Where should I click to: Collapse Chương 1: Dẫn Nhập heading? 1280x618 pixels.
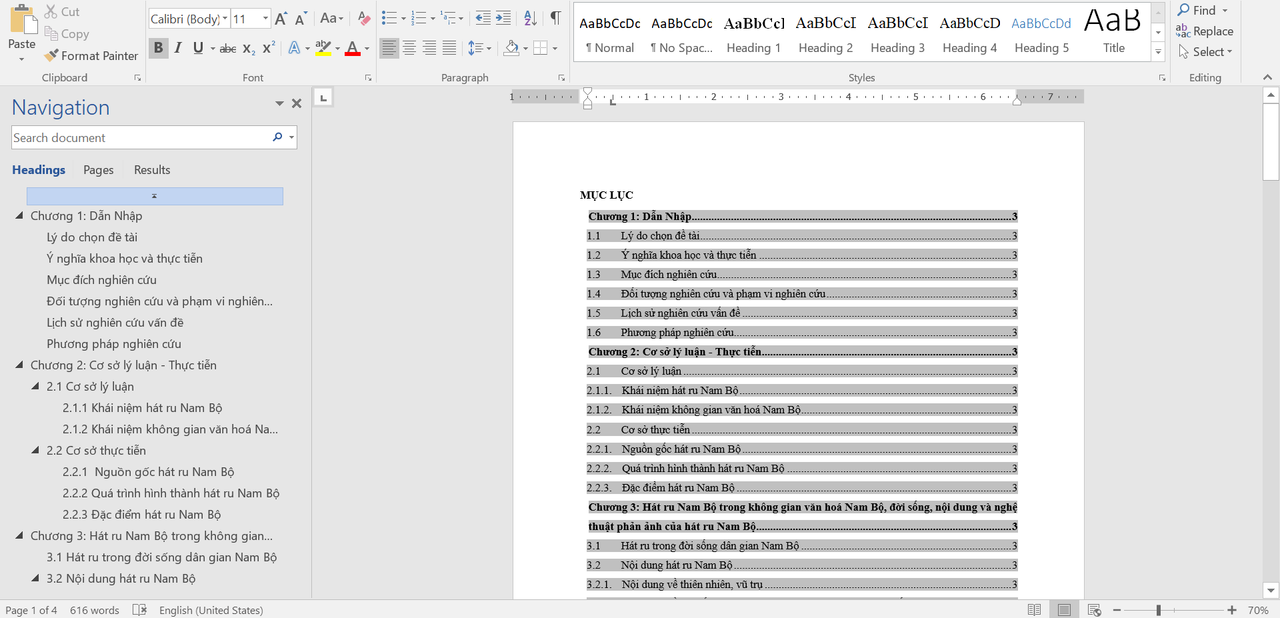pos(20,216)
